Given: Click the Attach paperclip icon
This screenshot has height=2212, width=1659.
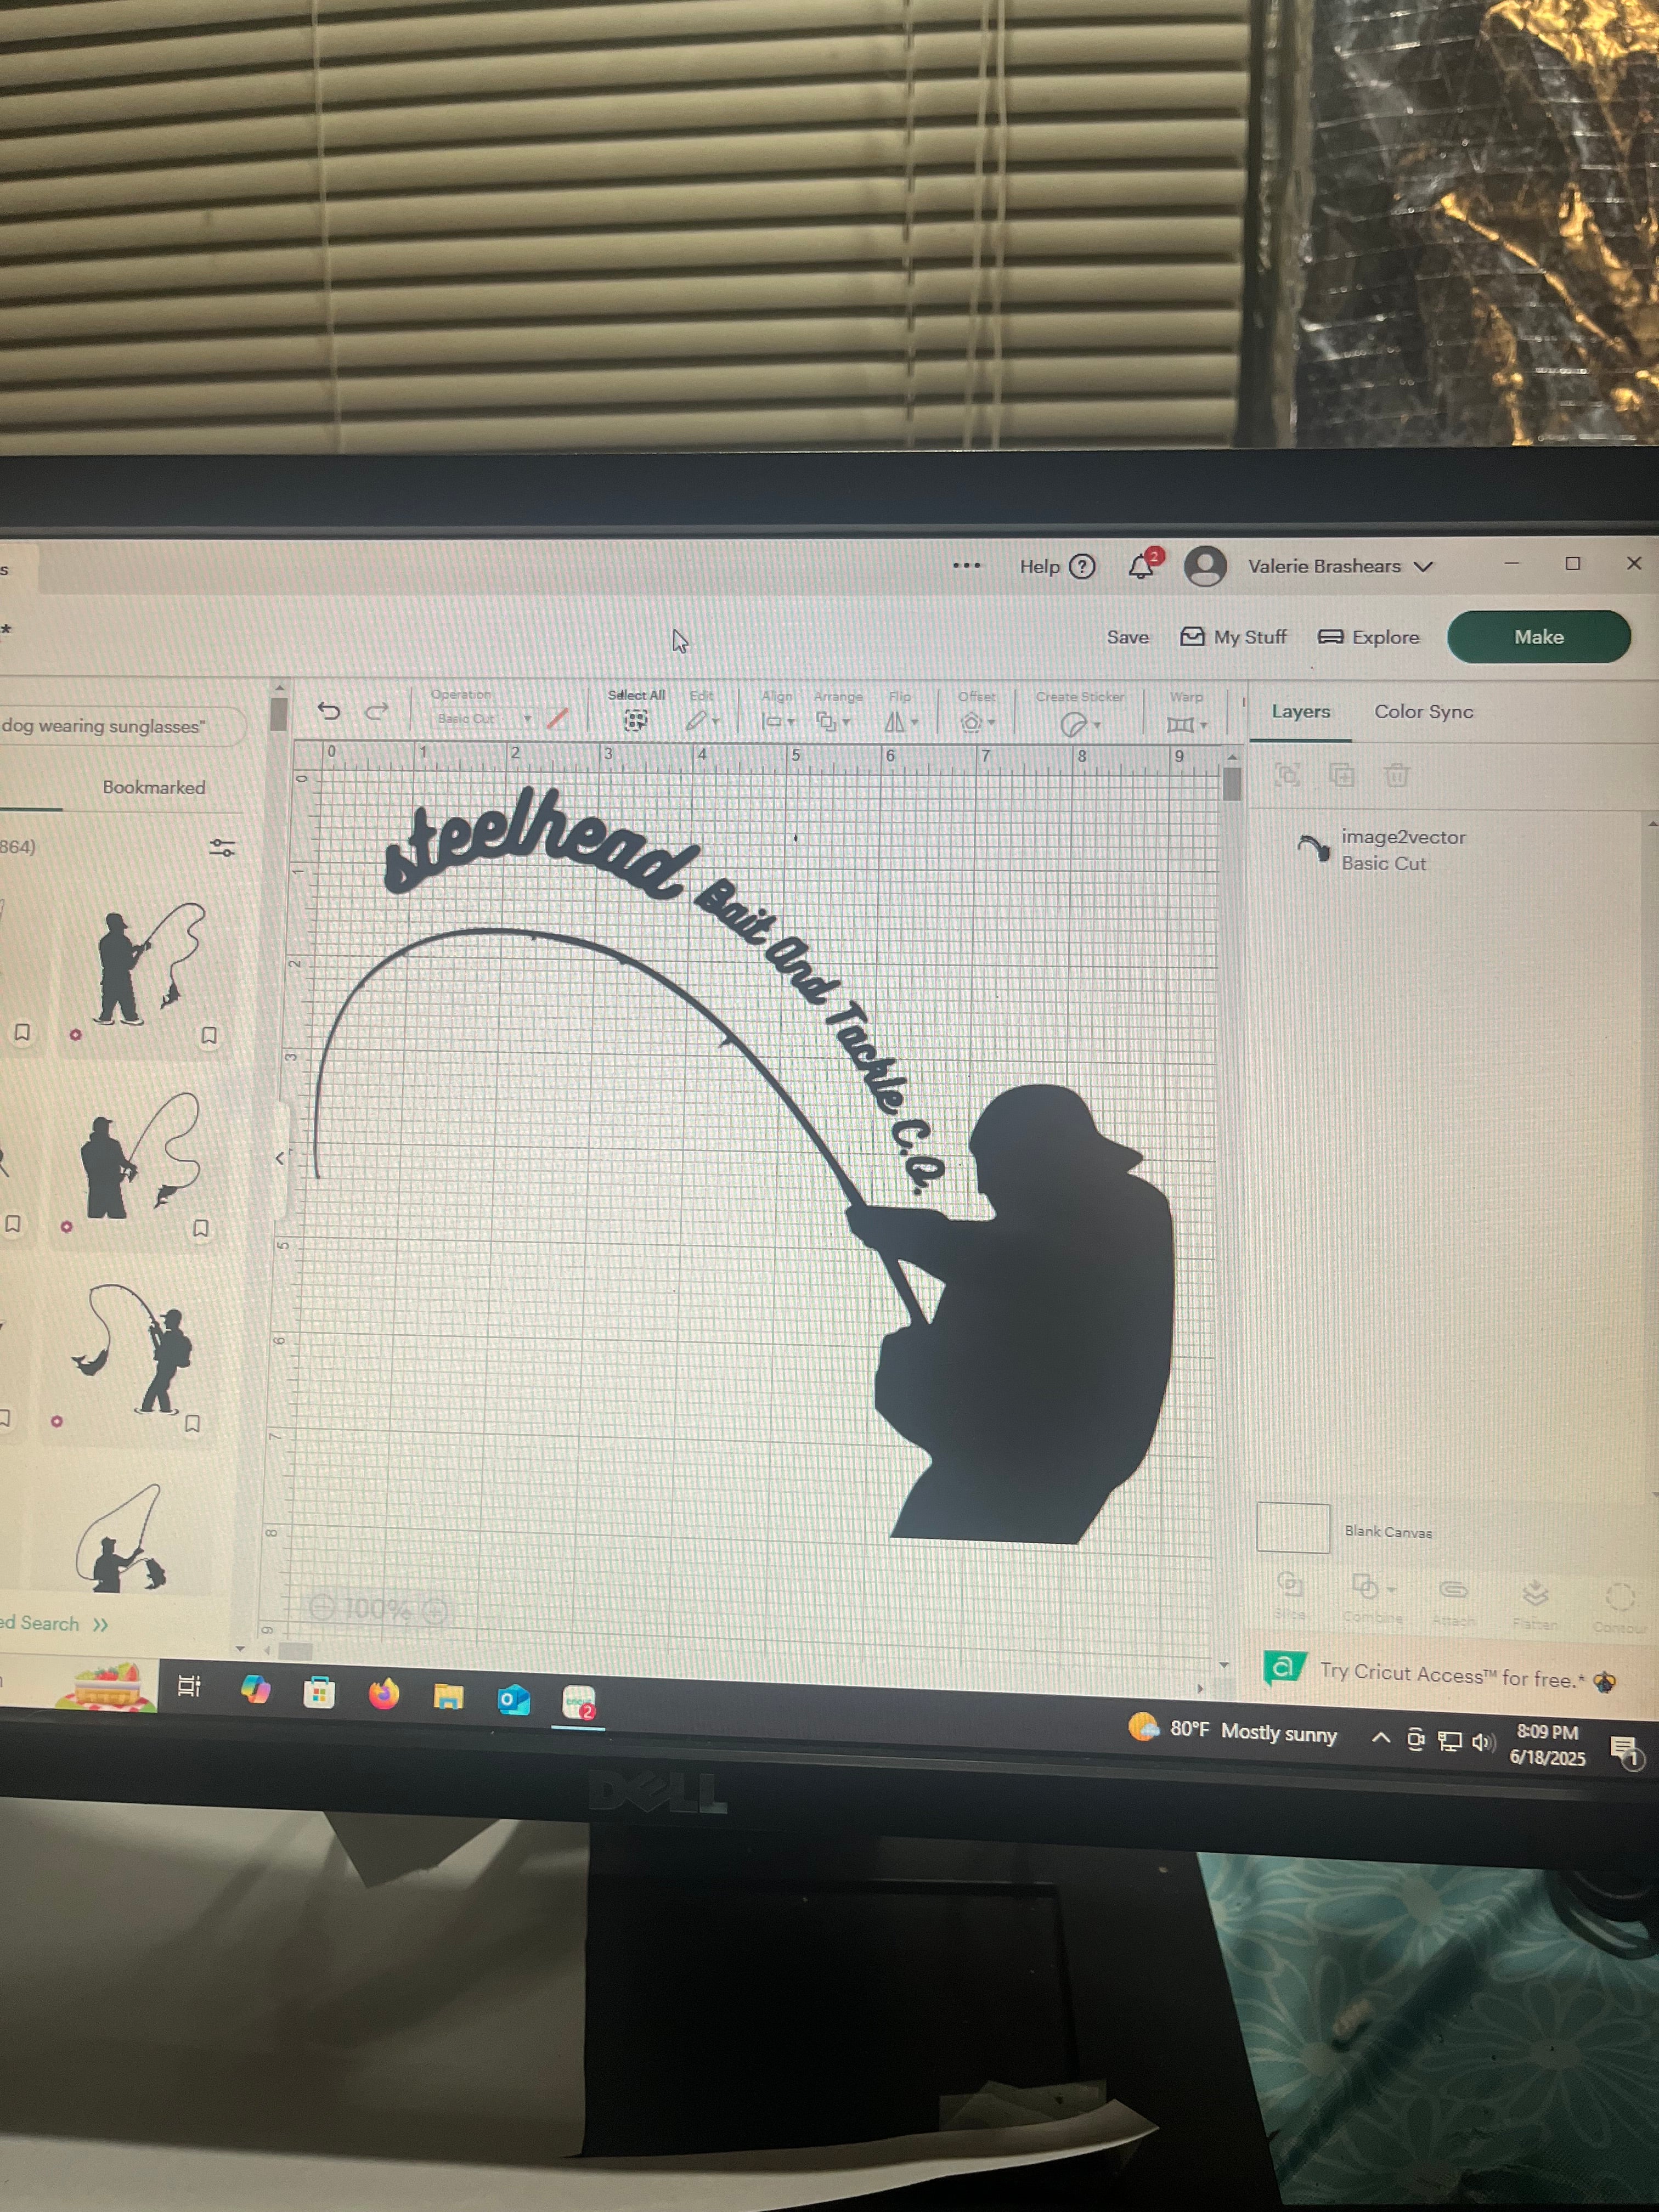Looking at the screenshot, I should (x=1453, y=1589).
